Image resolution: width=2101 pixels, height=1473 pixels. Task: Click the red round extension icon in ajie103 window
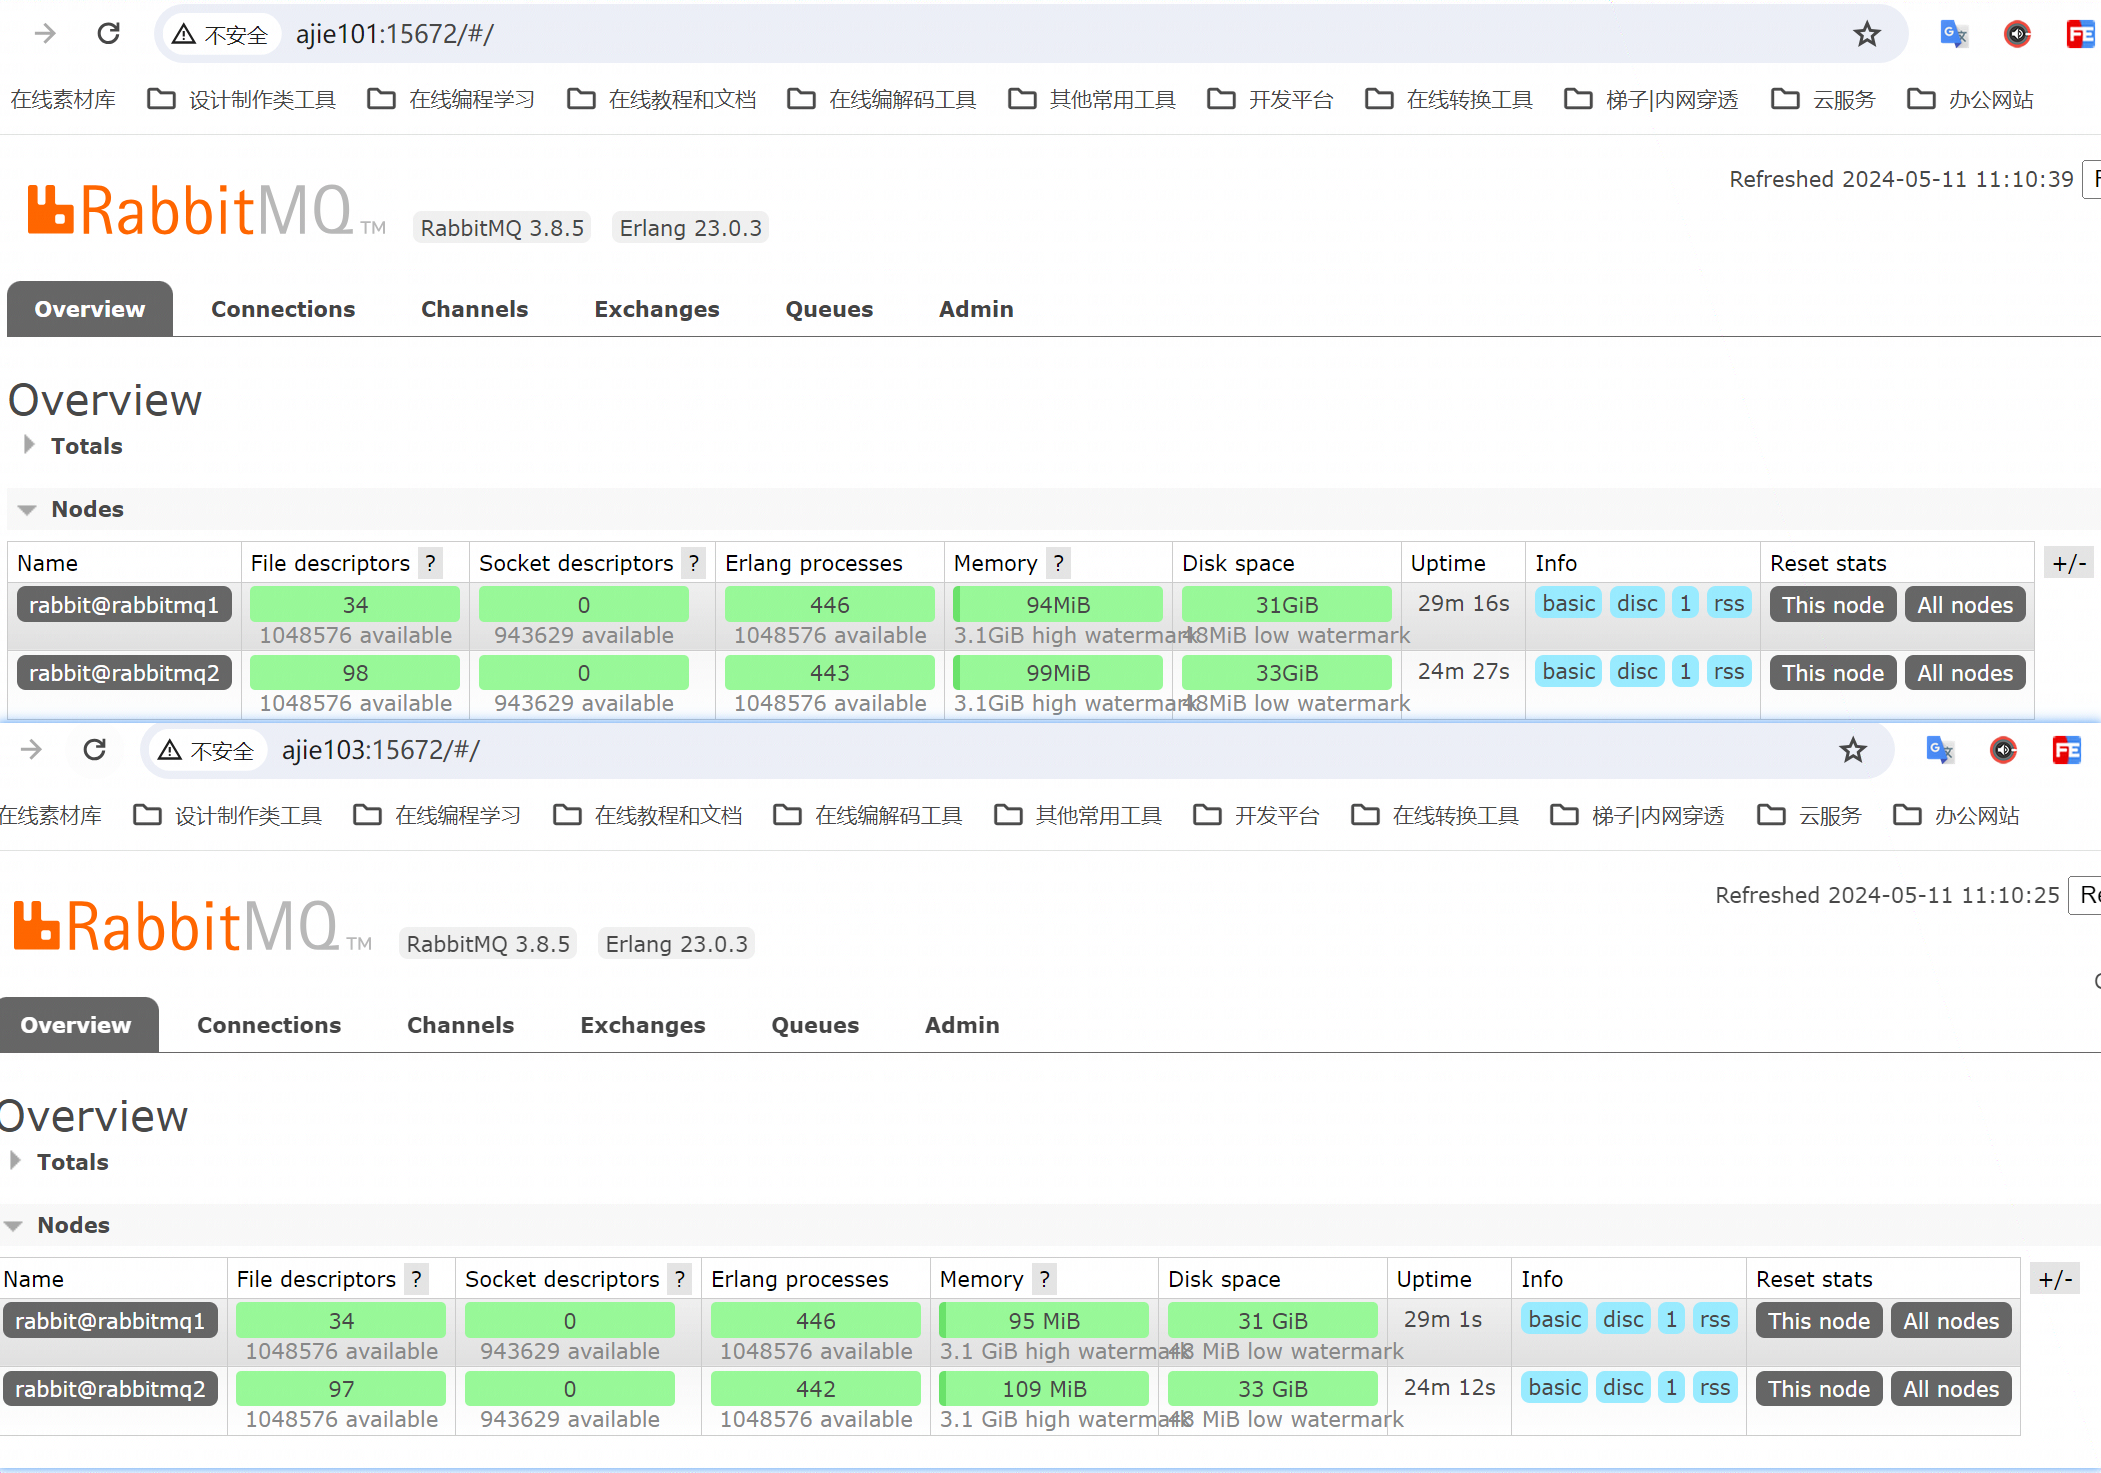click(2004, 750)
